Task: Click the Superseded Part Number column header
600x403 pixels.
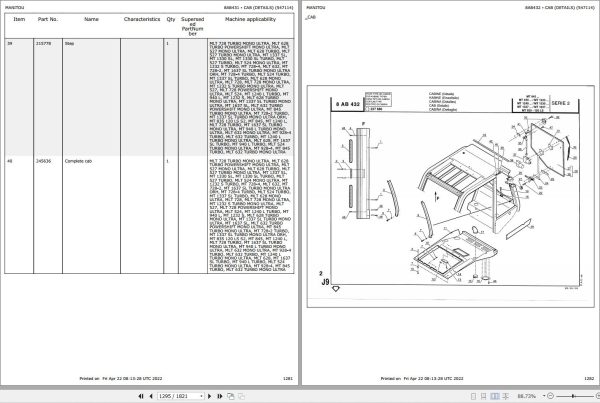Action: (192, 26)
